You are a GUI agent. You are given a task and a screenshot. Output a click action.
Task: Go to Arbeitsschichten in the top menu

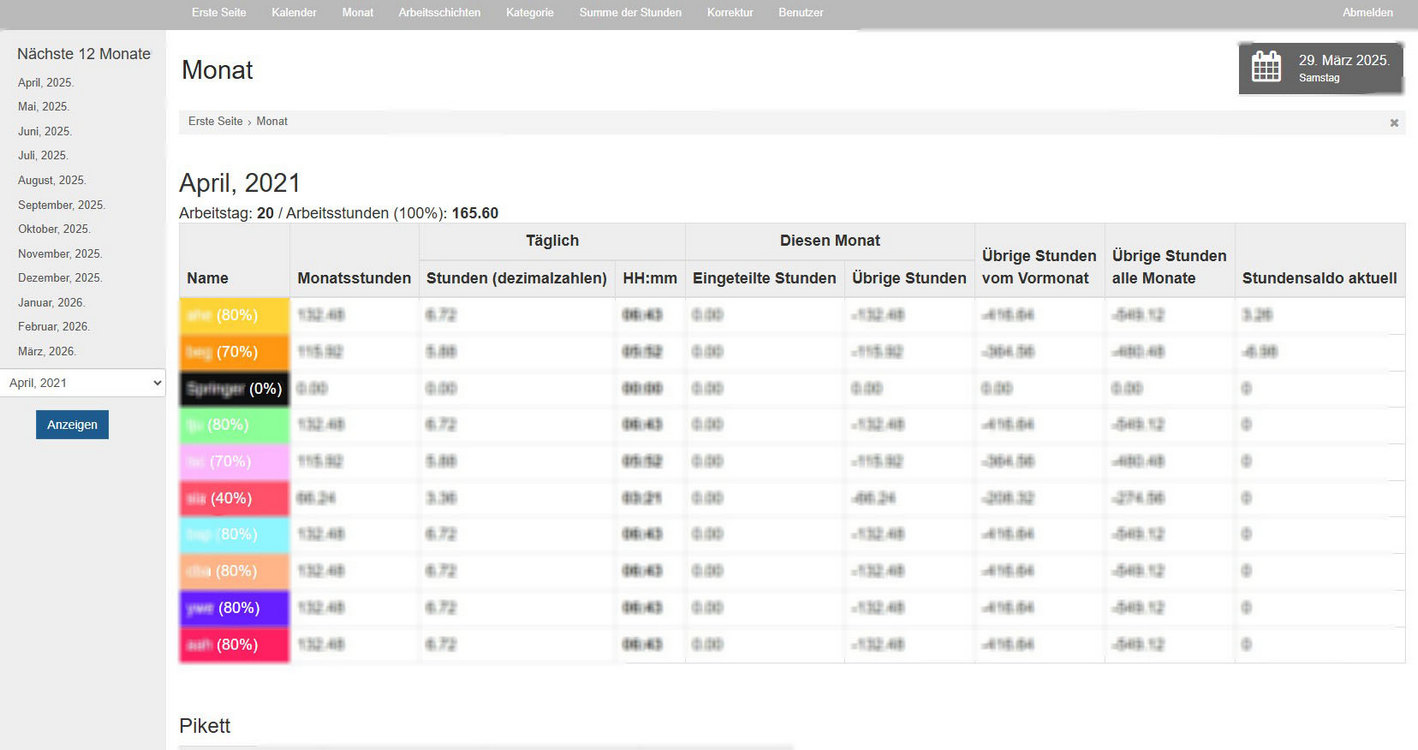click(439, 13)
